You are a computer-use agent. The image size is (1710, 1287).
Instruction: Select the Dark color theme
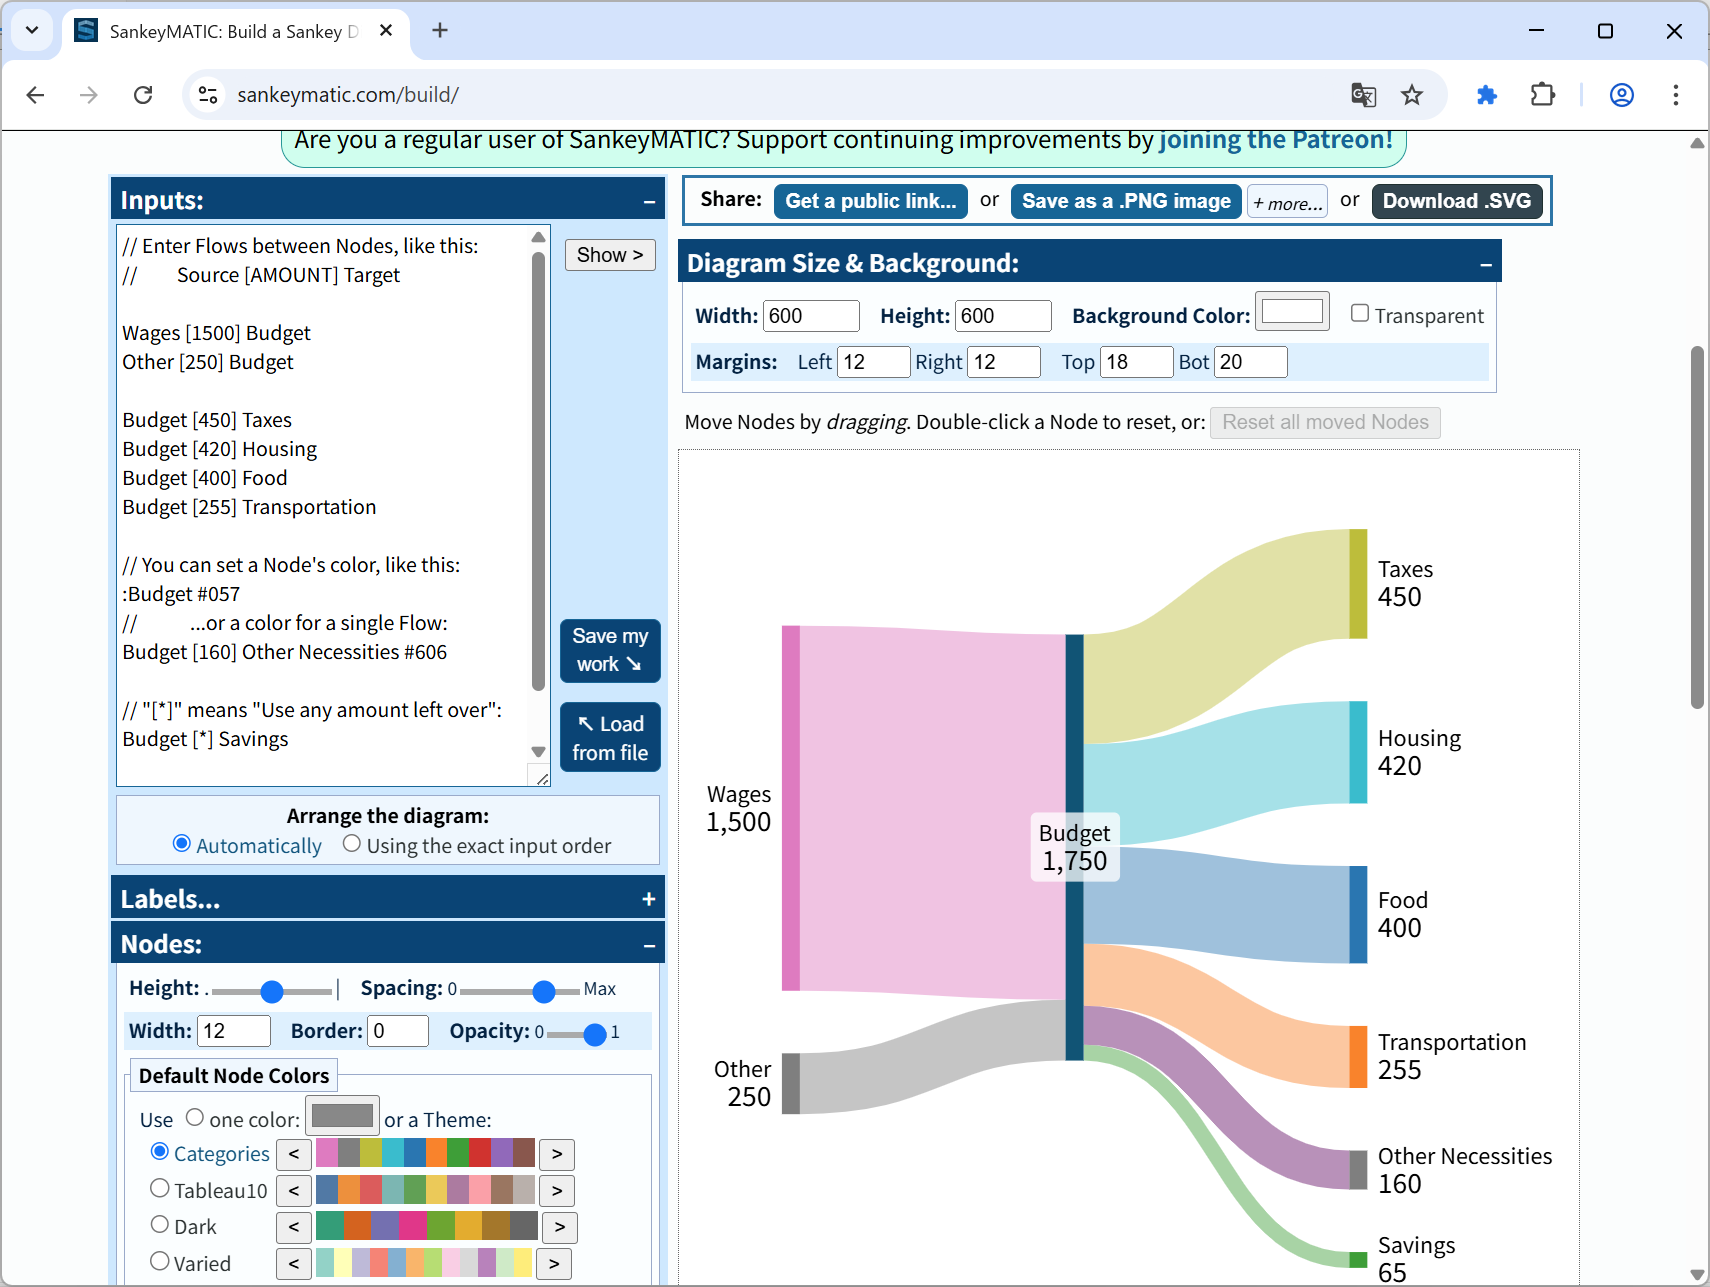click(x=160, y=1225)
